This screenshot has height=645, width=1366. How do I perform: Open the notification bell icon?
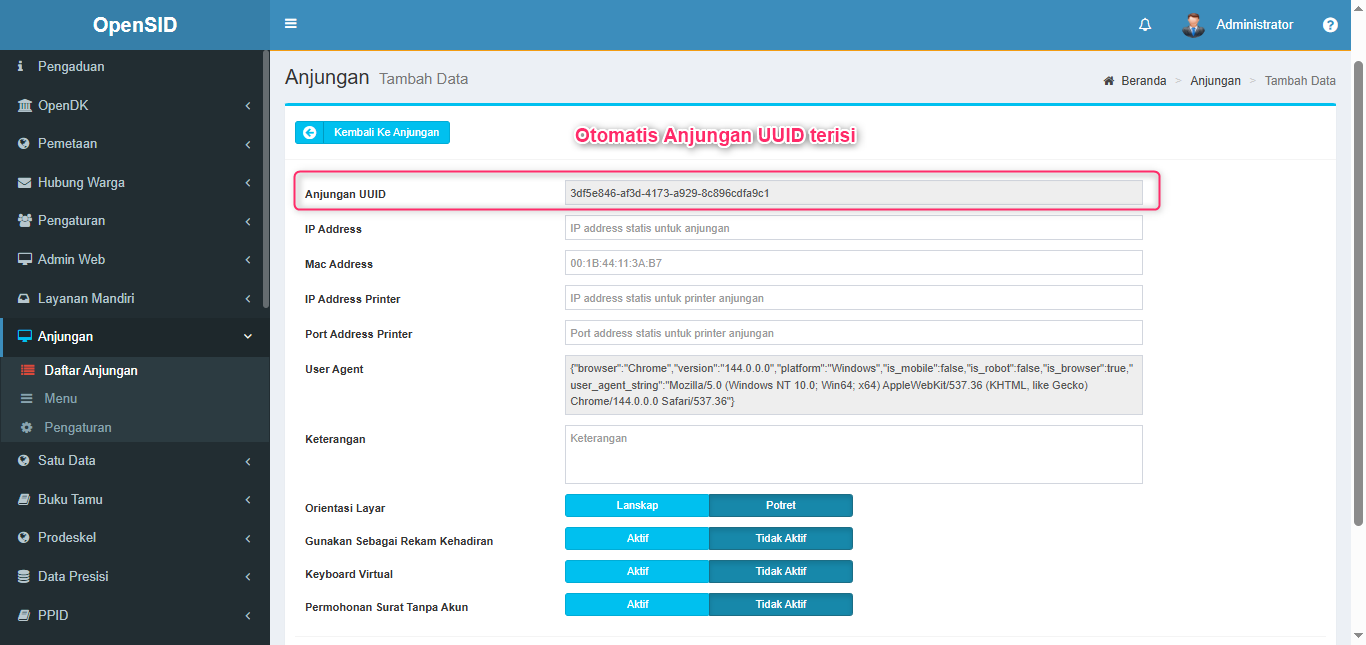click(x=1145, y=25)
